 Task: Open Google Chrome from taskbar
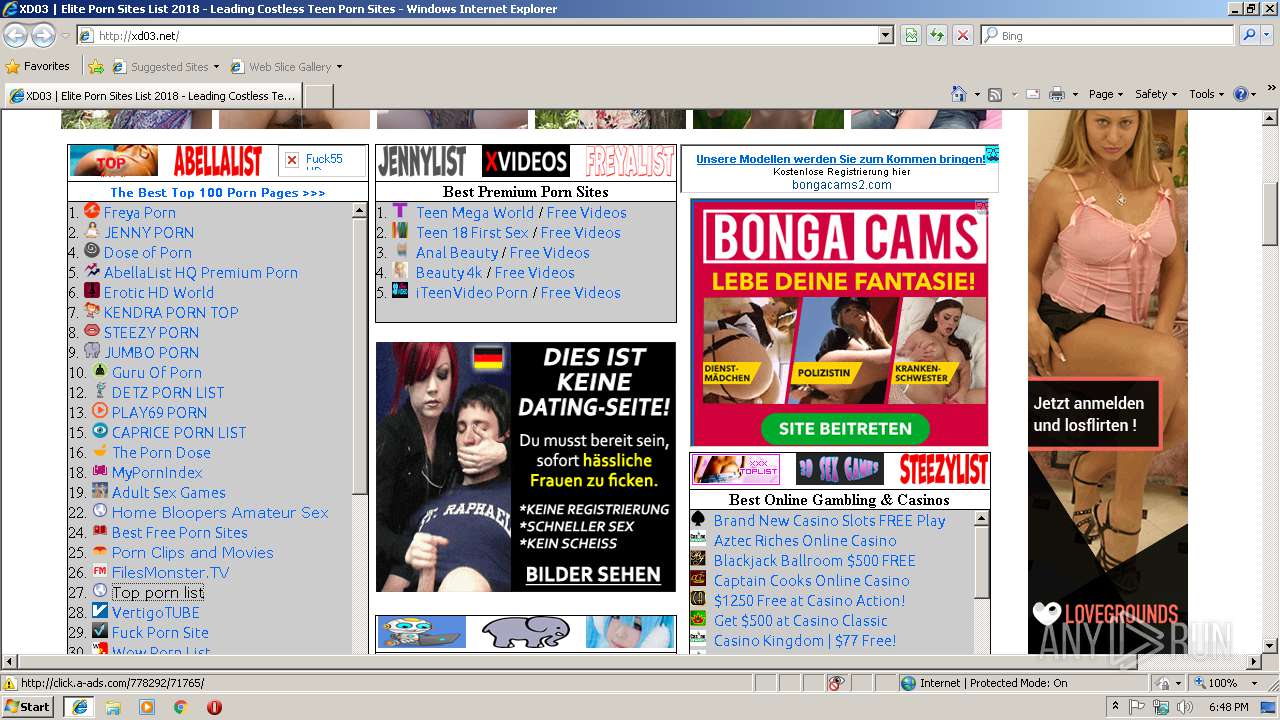(x=180, y=706)
